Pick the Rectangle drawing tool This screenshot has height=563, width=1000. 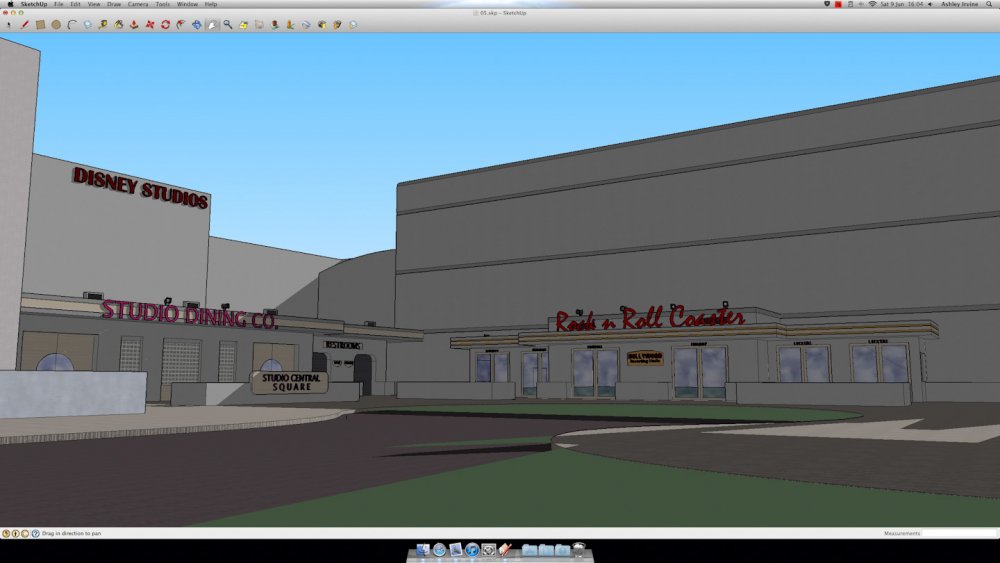coord(40,25)
